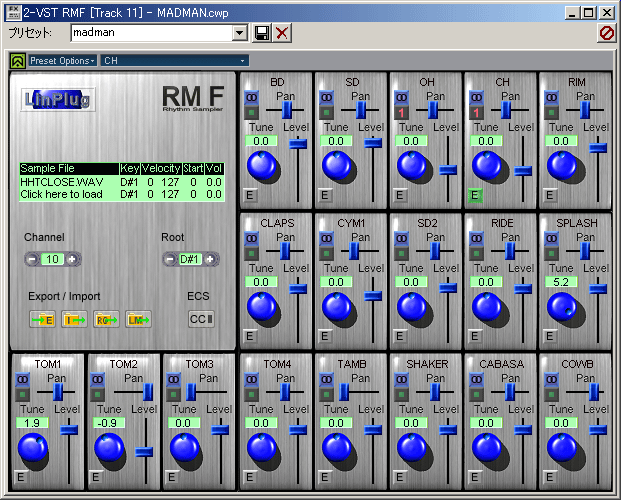Click the TAMB pad loop/link icon
The height and width of the screenshot is (500, 621).
(x=326, y=380)
